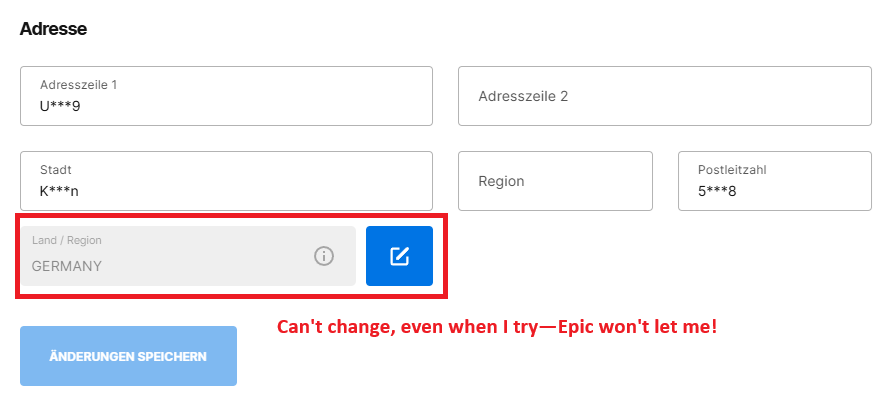Screen dimensions: 894x408
Task: Click the blue edit pencil button
Action: [x=399, y=256]
